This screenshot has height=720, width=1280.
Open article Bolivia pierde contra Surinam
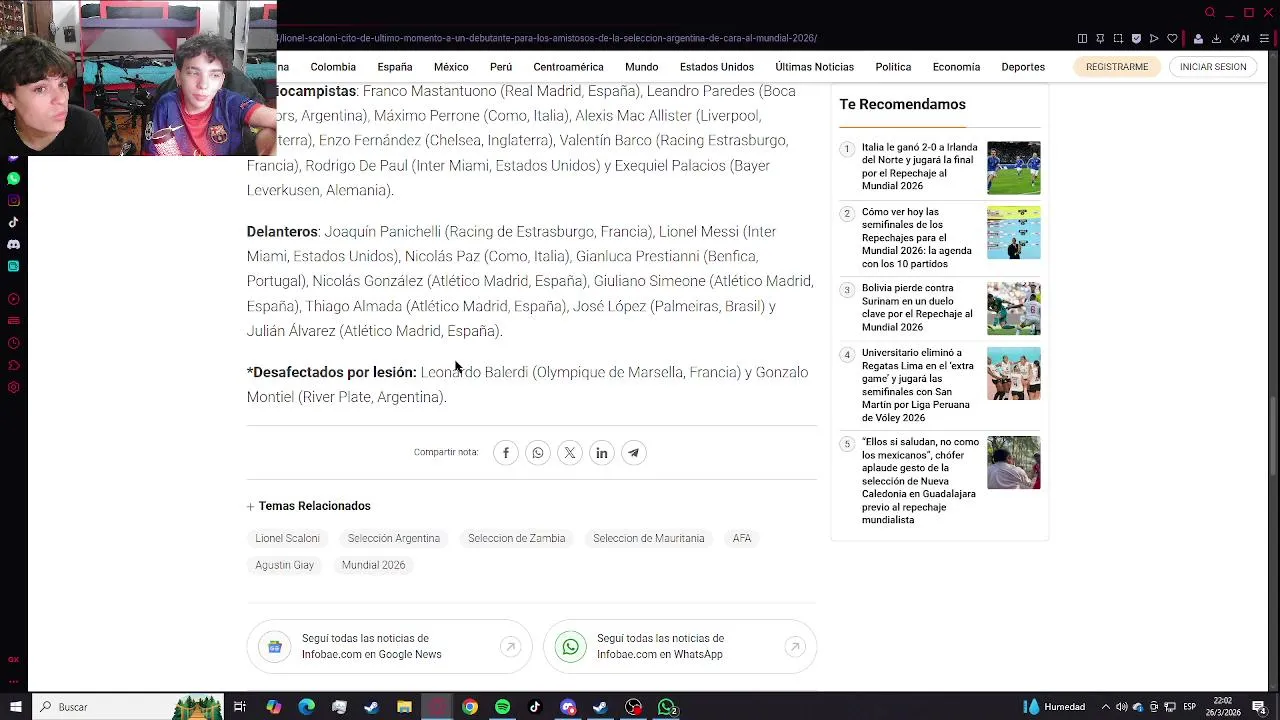coord(917,308)
